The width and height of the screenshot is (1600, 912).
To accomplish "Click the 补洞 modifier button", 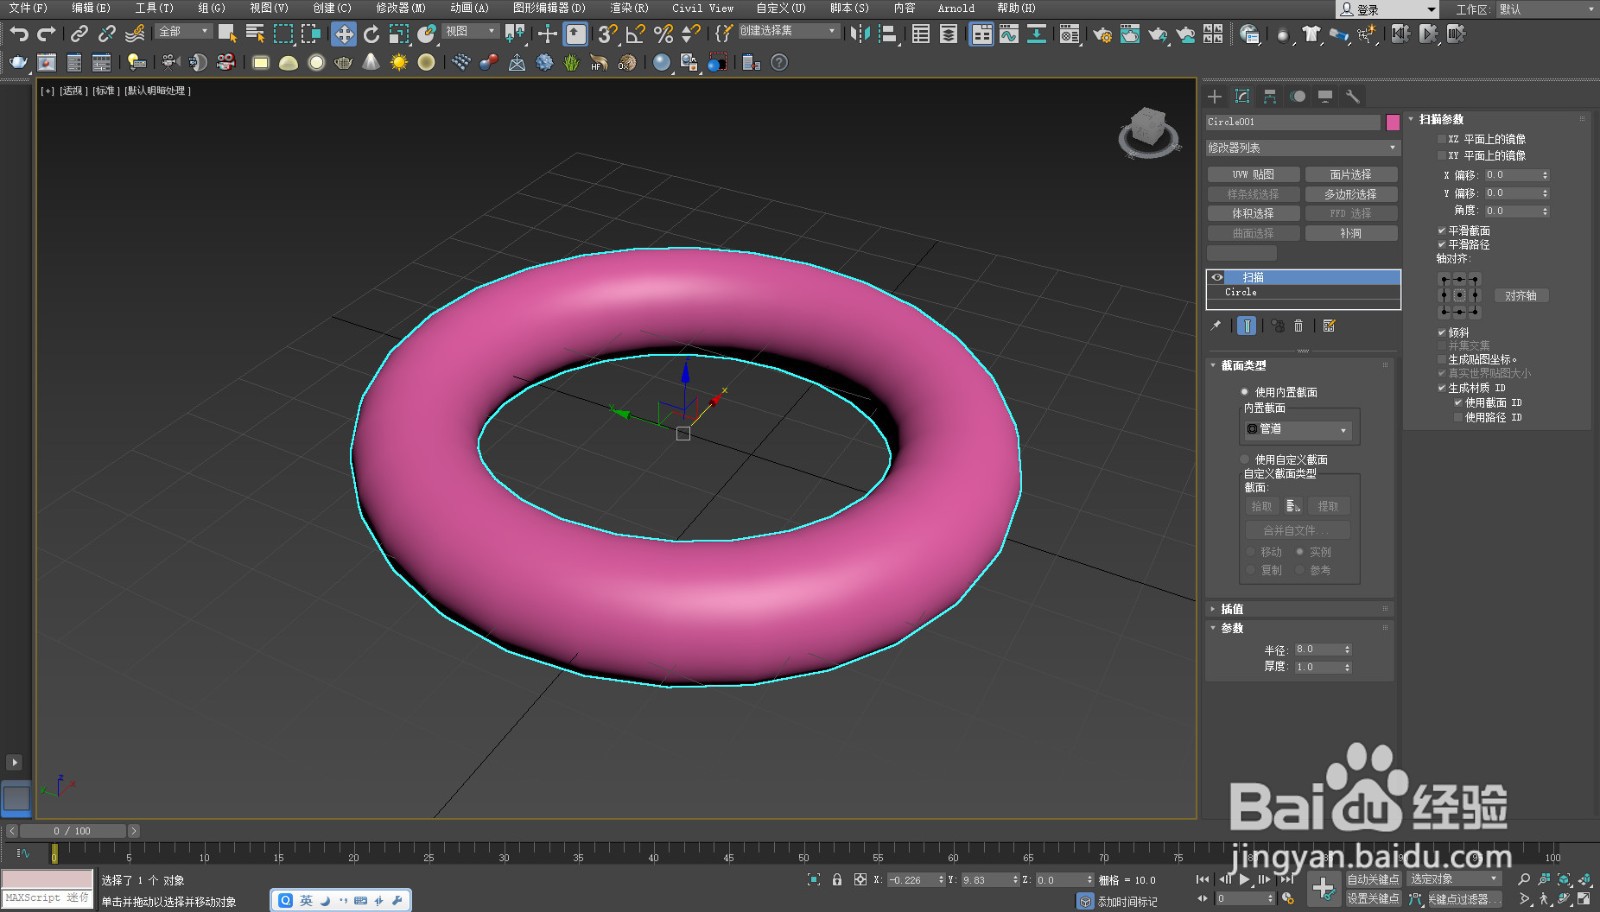I will pos(1351,233).
